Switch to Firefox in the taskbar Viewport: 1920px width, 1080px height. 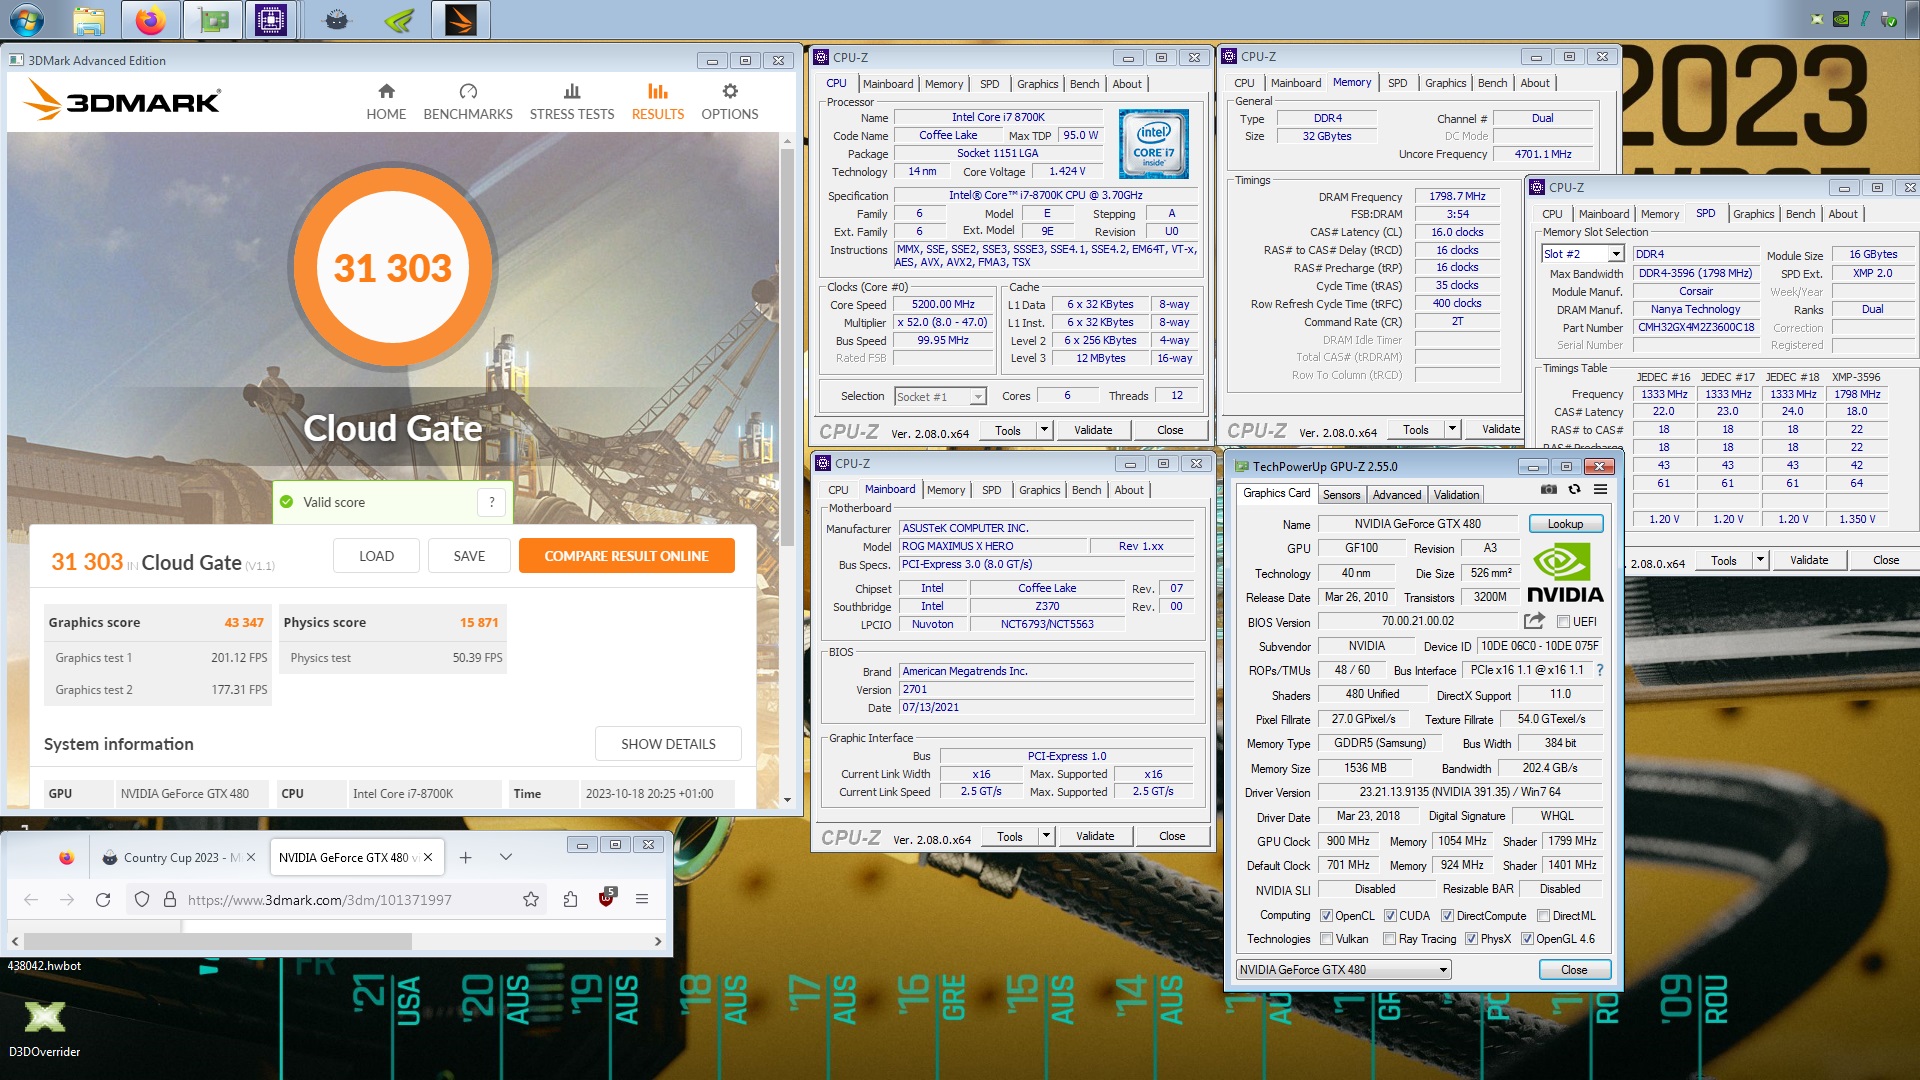(150, 19)
